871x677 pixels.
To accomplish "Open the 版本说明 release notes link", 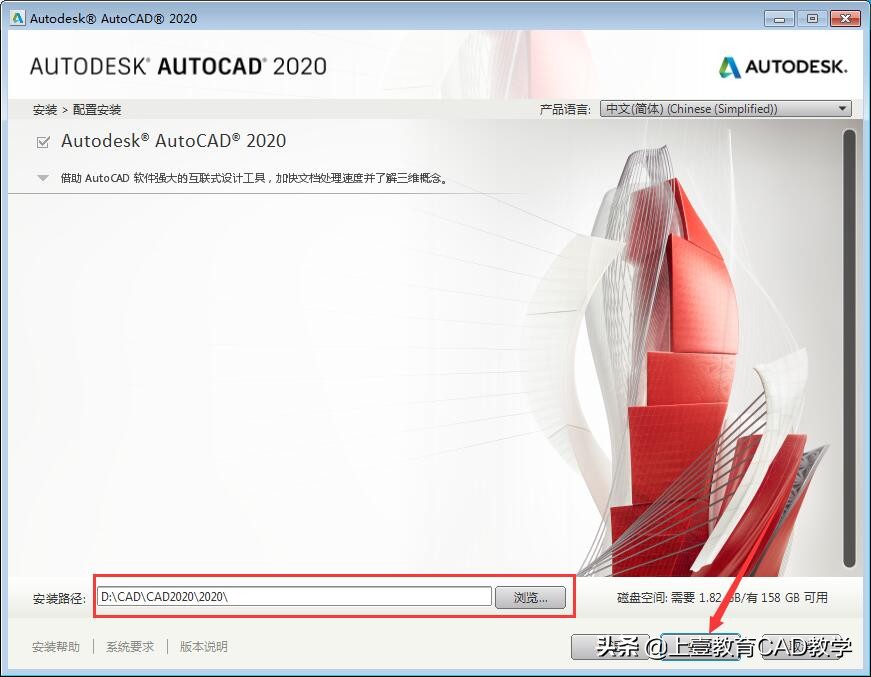I will tap(203, 647).
